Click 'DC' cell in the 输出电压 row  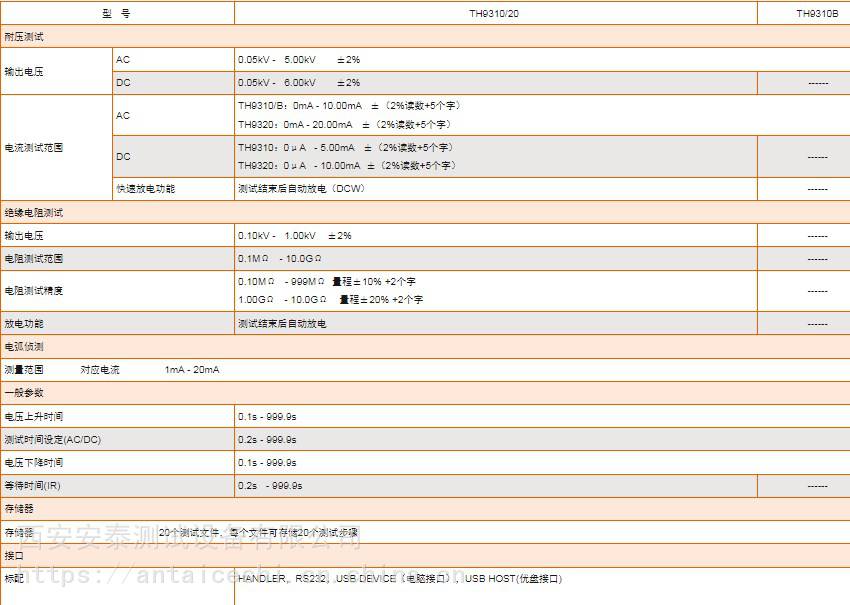(123, 82)
